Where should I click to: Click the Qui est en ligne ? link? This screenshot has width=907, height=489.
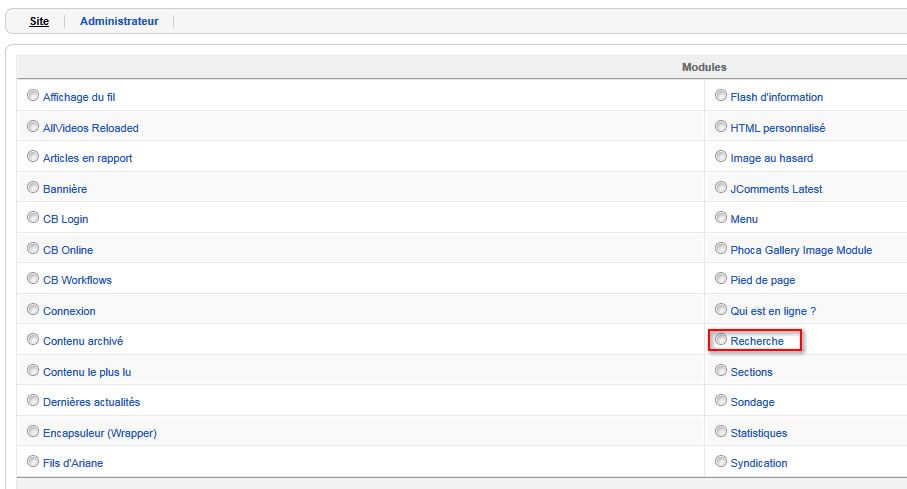(x=773, y=311)
